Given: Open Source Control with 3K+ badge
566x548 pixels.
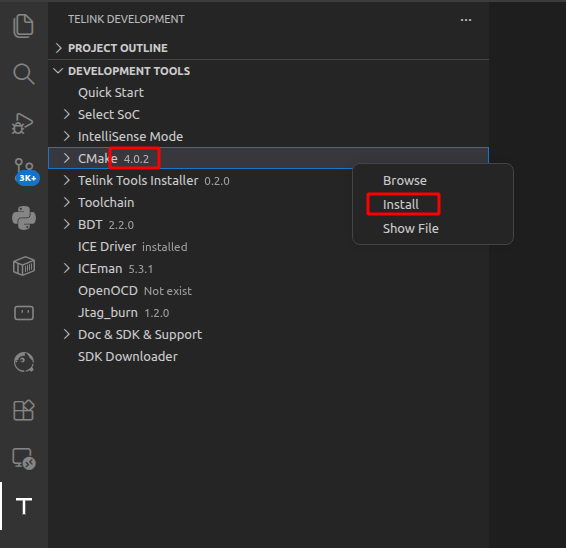Looking at the screenshot, I should pyautogui.click(x=27, y=172).
